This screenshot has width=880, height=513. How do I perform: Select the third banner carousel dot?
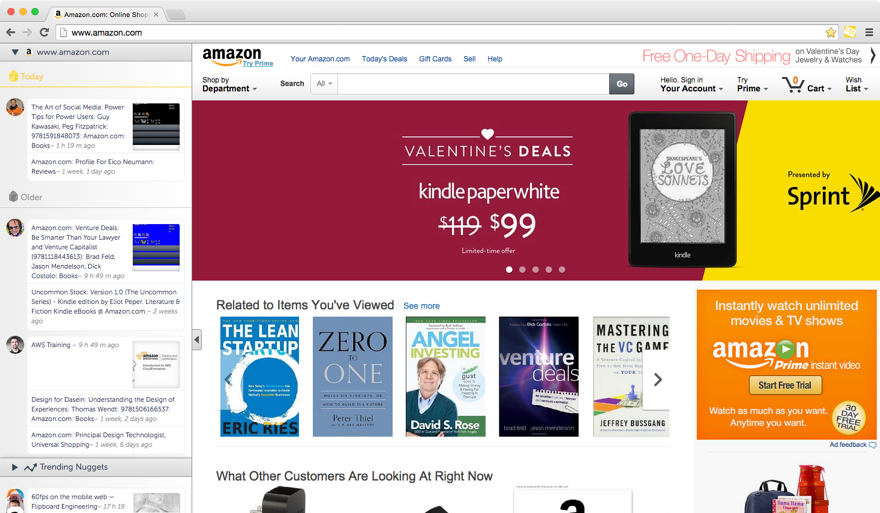click(x=535, y=269)
